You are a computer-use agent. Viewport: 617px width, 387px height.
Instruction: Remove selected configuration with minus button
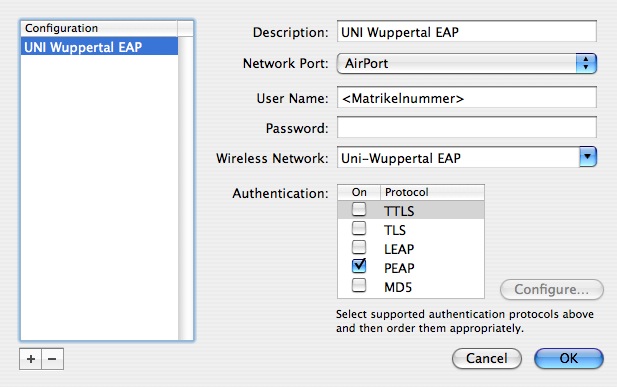(x=52, y=359)
